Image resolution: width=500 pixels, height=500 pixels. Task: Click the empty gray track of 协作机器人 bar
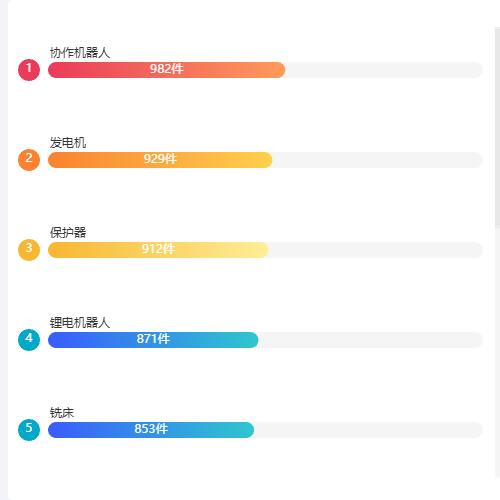[384, 70]
